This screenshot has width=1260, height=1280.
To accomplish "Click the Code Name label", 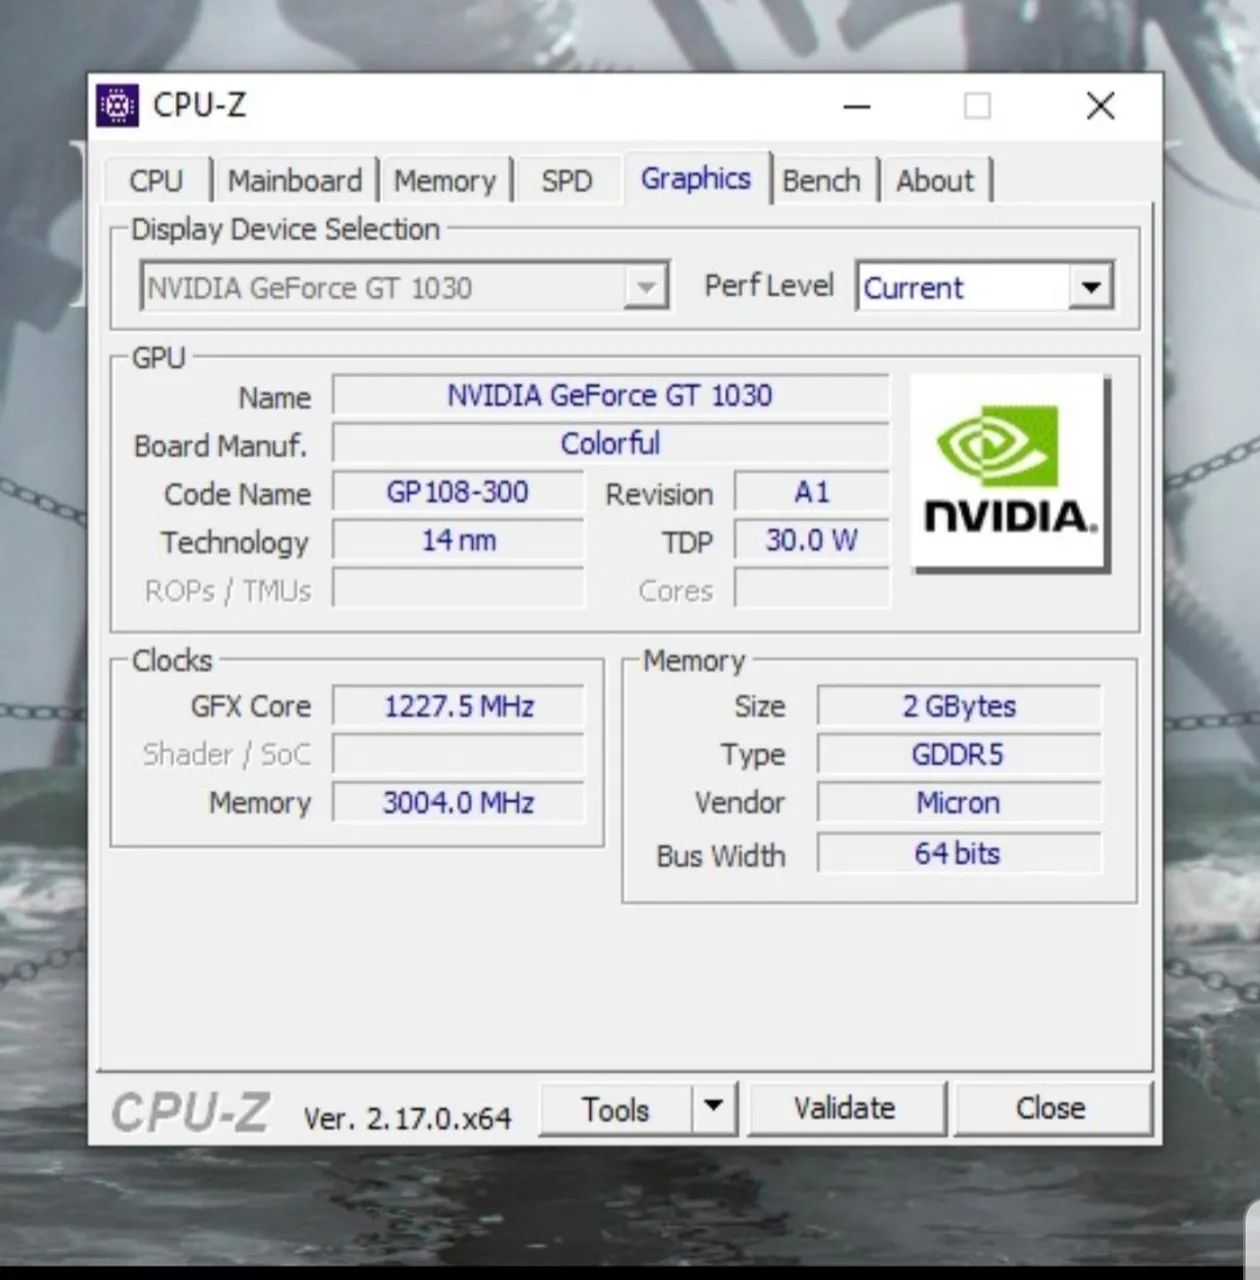I will tap(238, 494).
